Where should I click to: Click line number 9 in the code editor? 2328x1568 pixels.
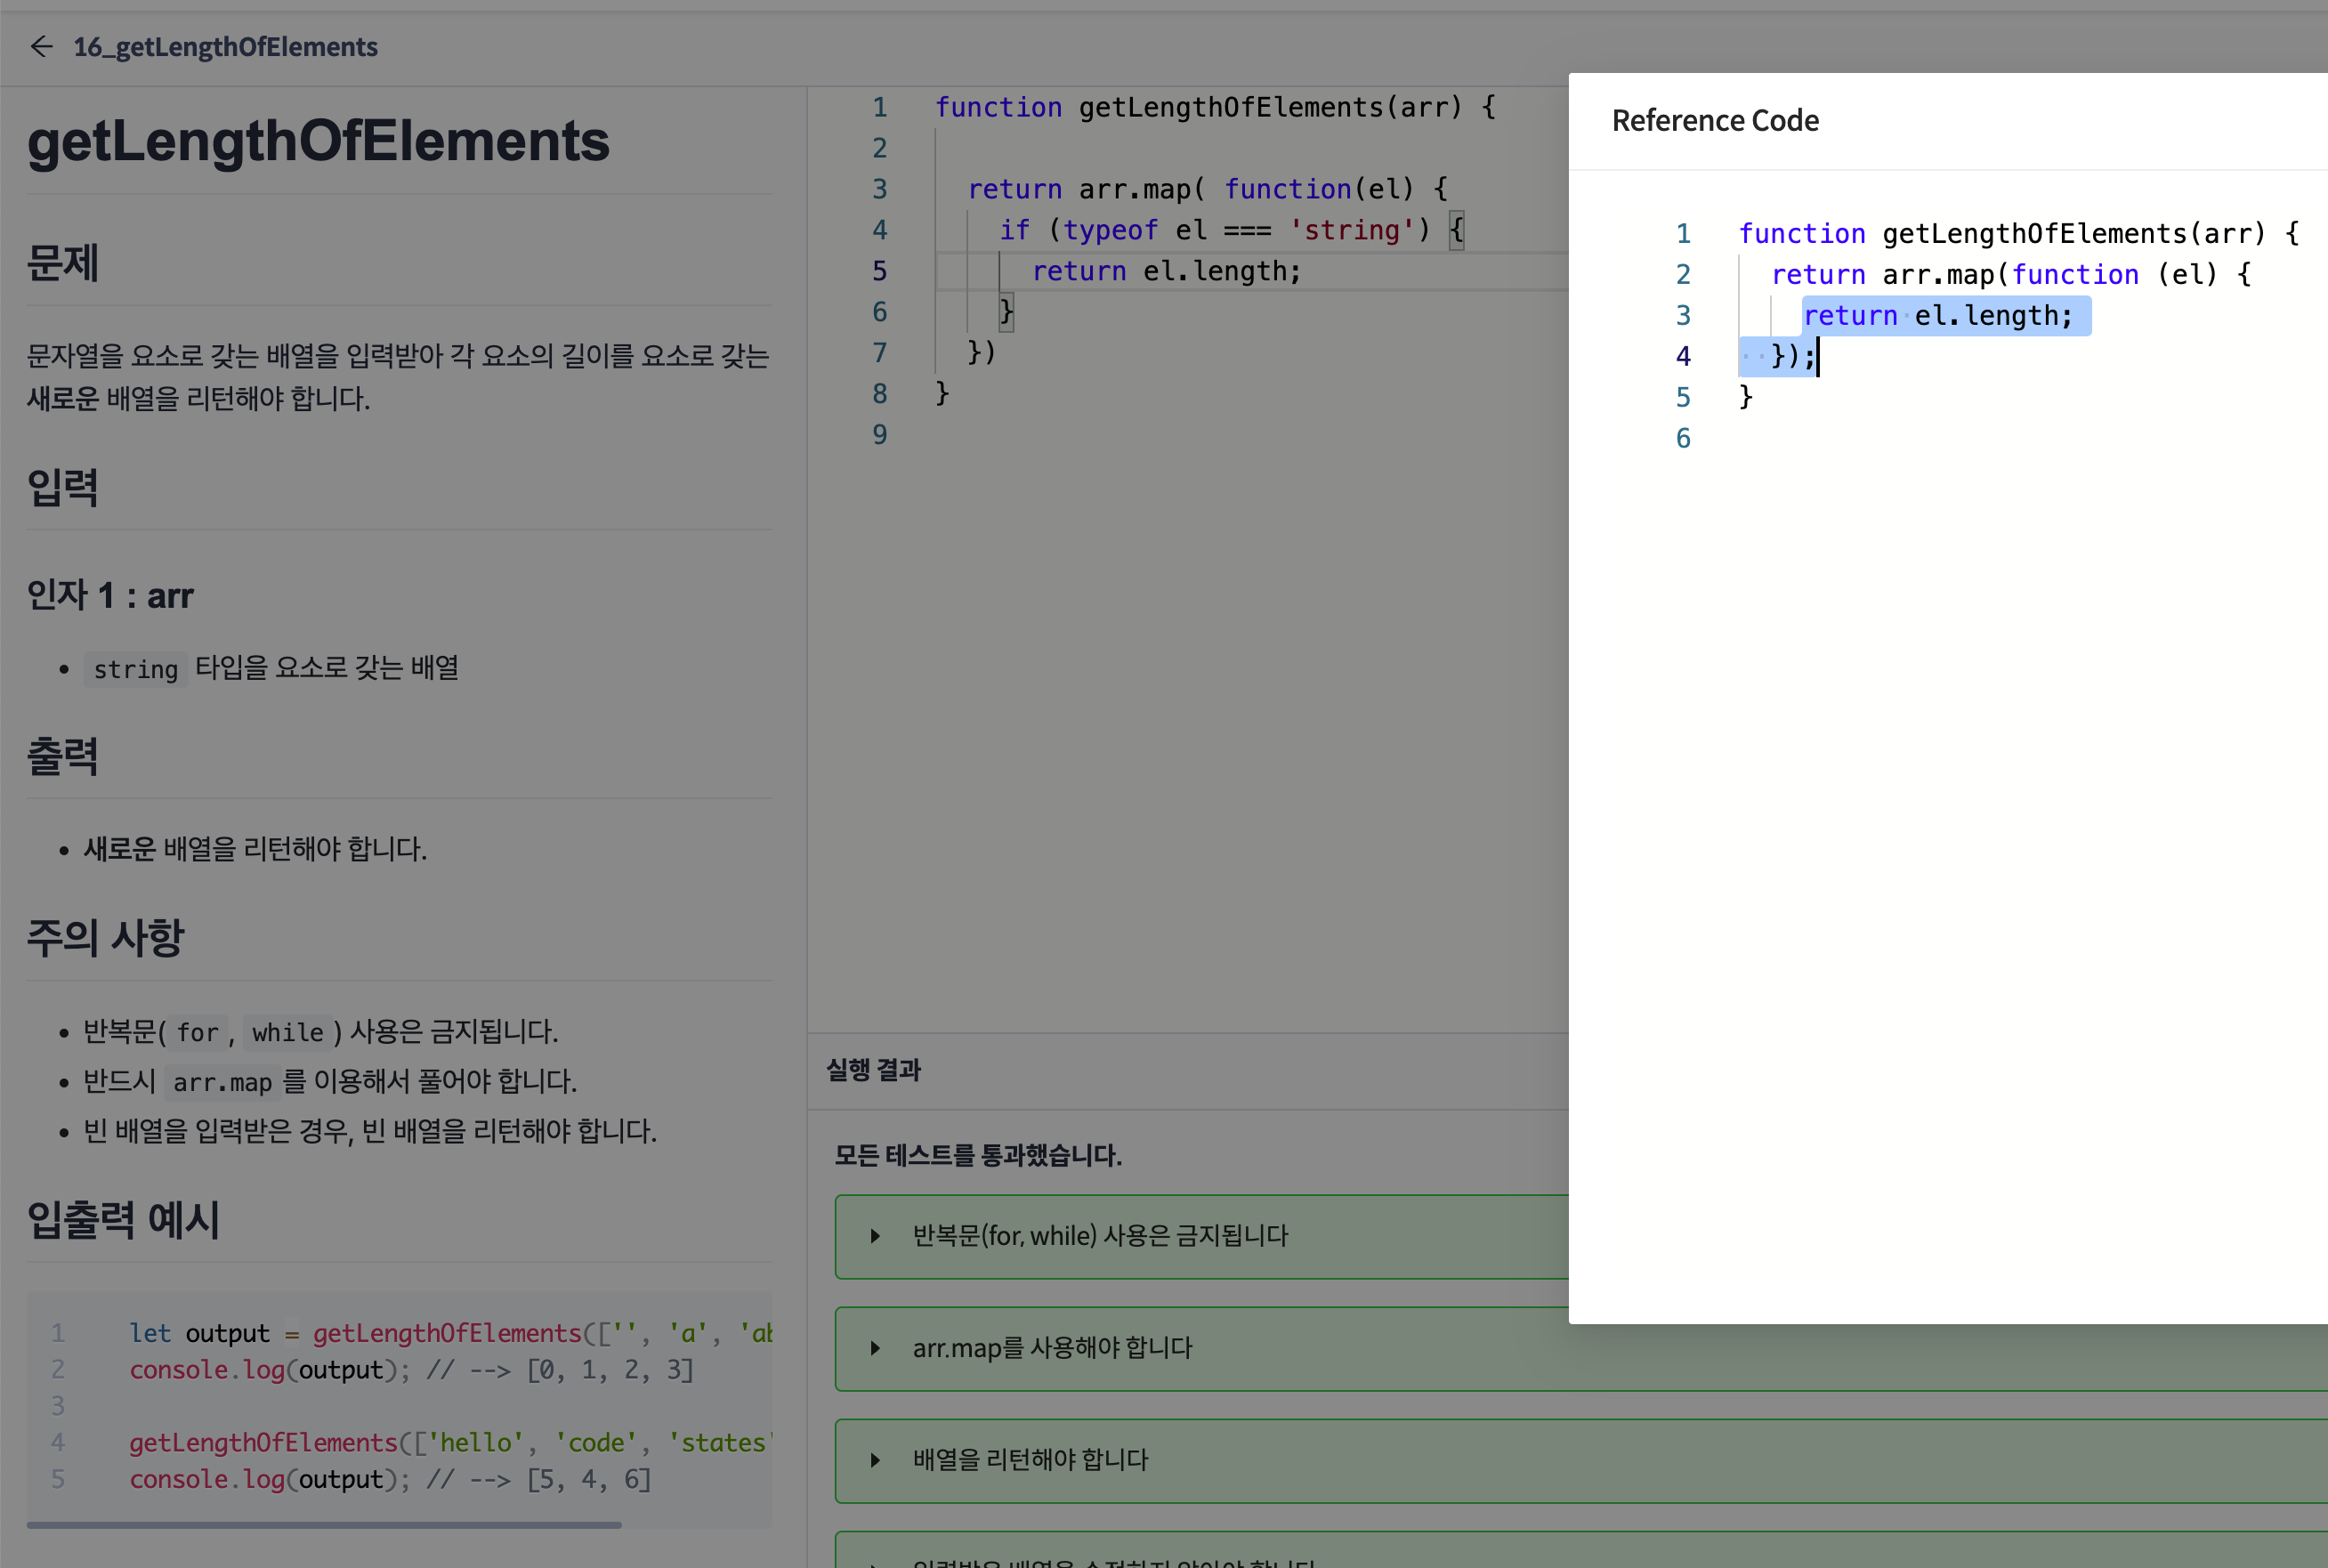click(879, 434)
